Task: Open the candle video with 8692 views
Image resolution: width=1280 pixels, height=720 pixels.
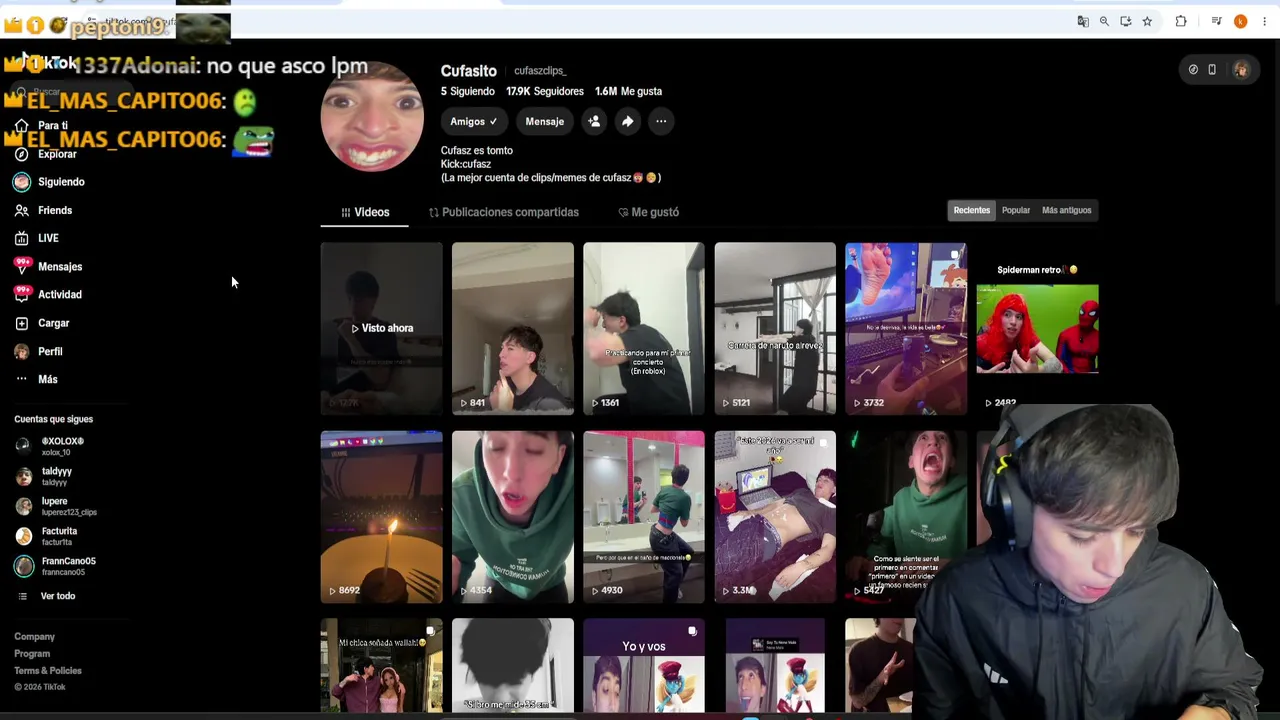Action: 381,517
